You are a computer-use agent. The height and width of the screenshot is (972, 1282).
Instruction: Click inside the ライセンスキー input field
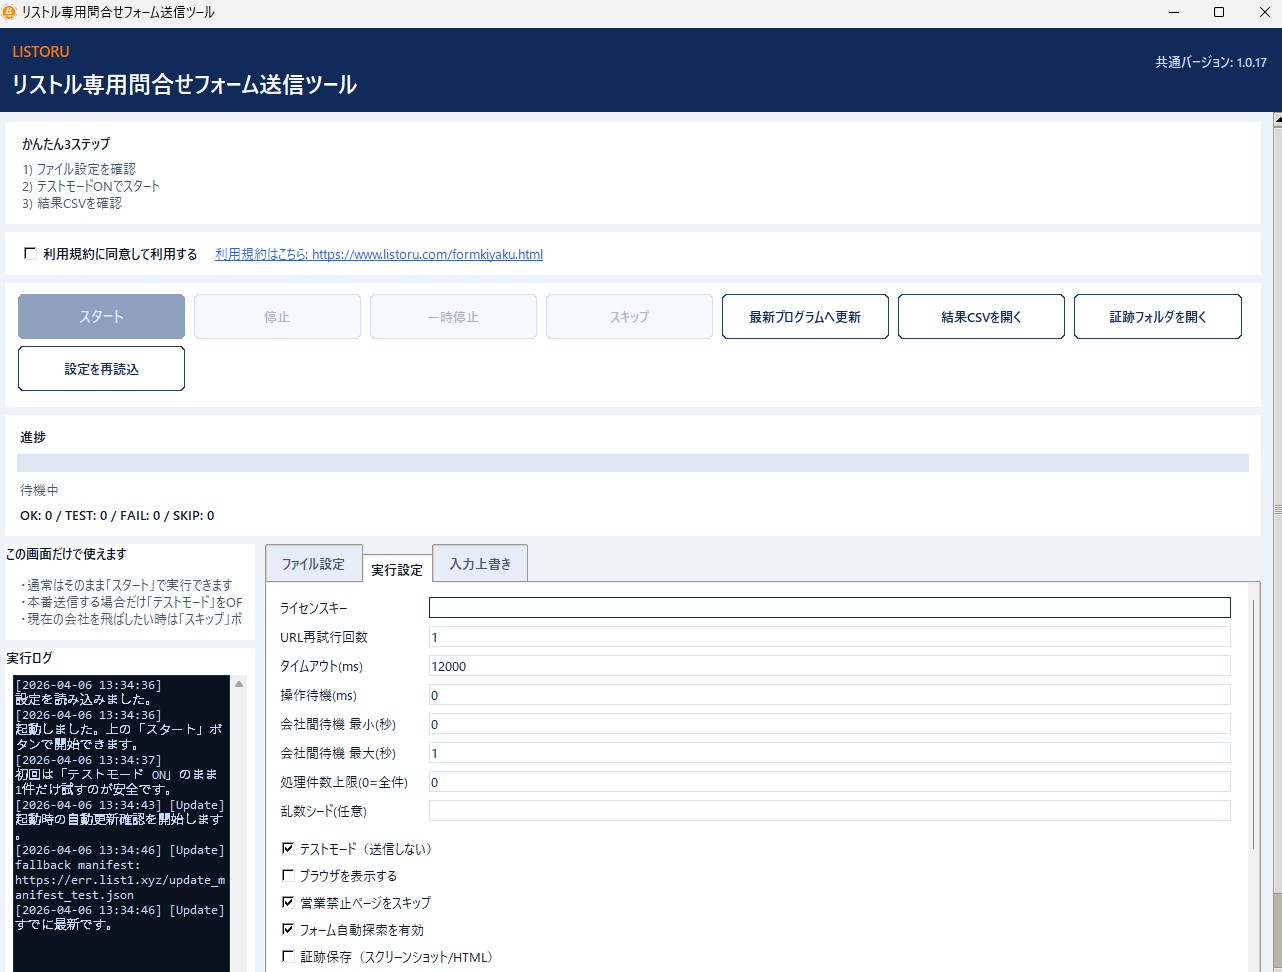click(828, 606)
